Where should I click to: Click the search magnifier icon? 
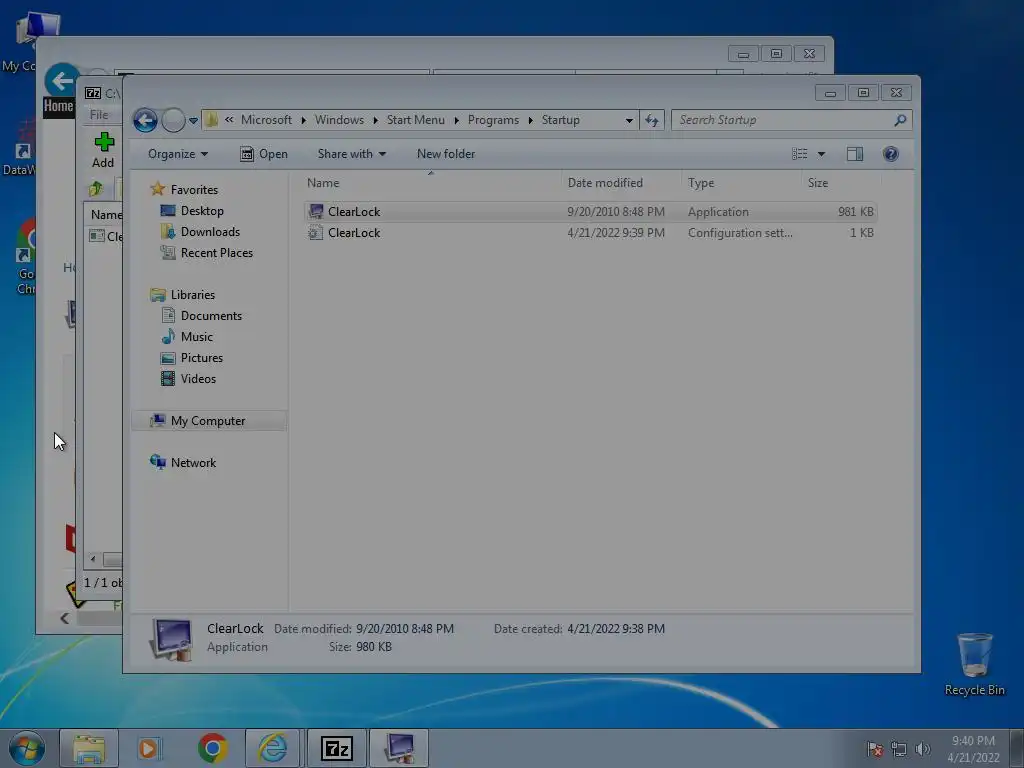pyautogui.click(x=900, y=120)
